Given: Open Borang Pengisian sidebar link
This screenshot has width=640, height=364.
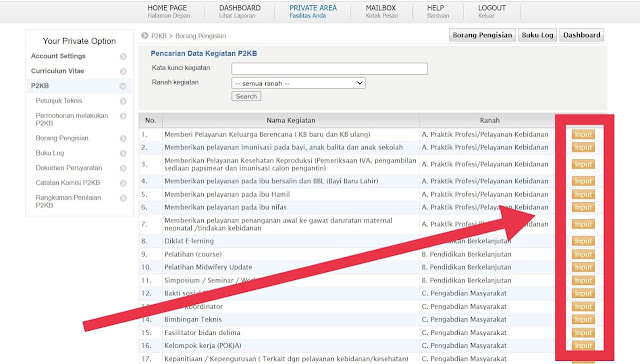Looking at the screenshot, I should [62, 138].
